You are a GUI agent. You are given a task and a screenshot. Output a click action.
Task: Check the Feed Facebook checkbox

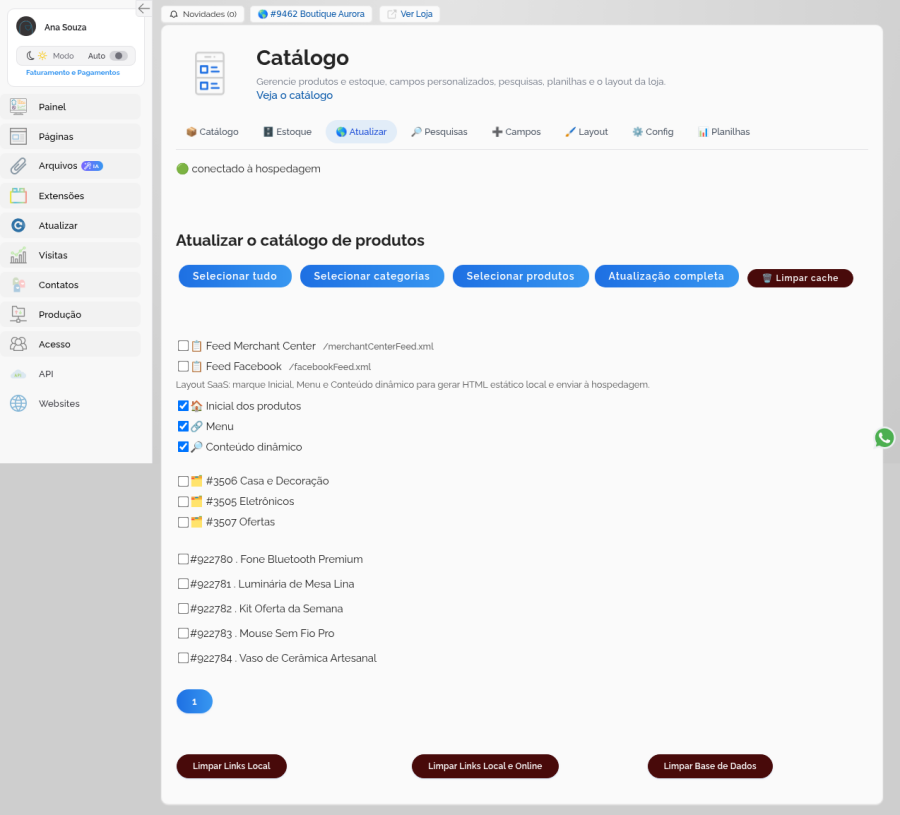[183, 366]
